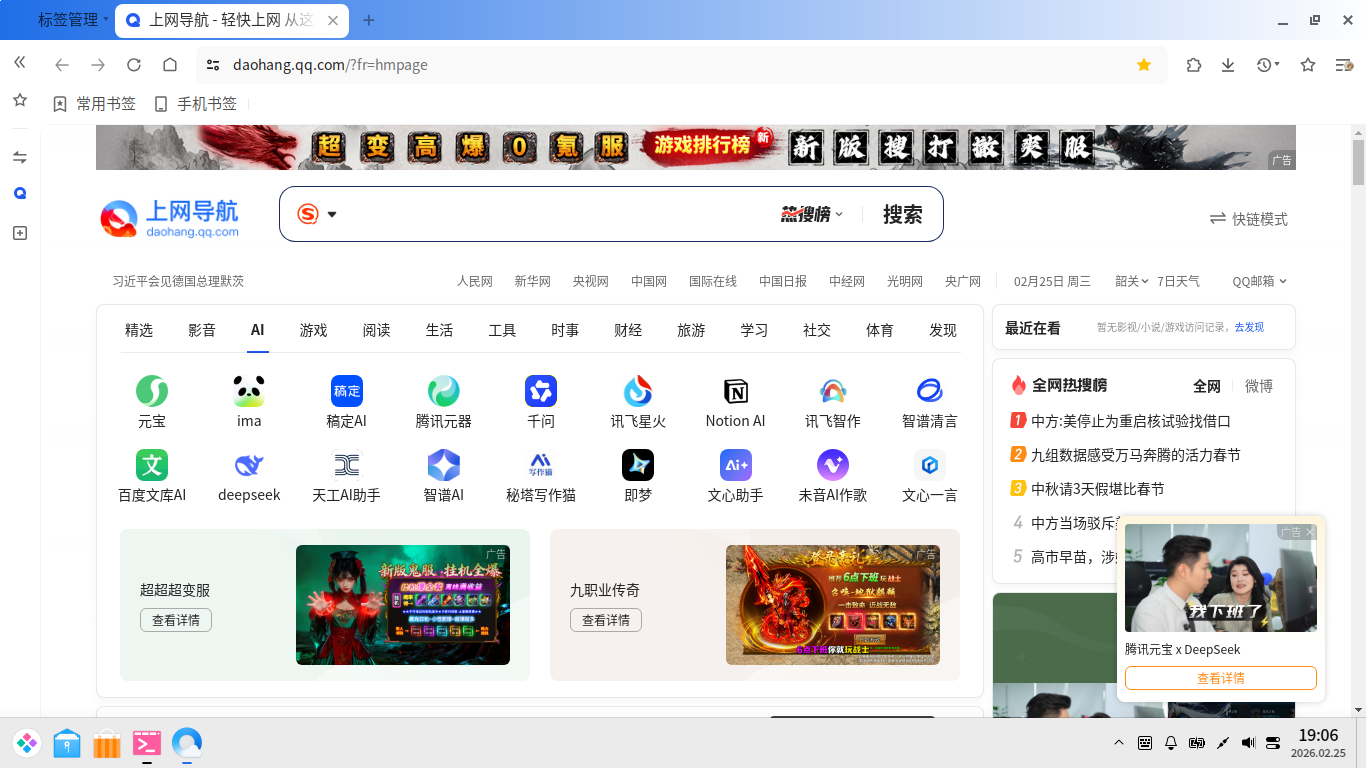Collapse the sidebar with double-chevron icon
1366x768 pixels.
pos(19,62)
